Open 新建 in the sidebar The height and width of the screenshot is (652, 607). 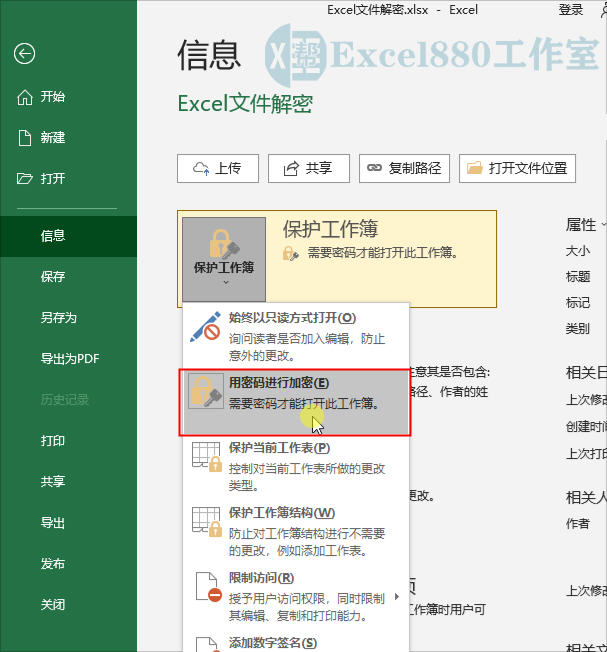[68, 138]
